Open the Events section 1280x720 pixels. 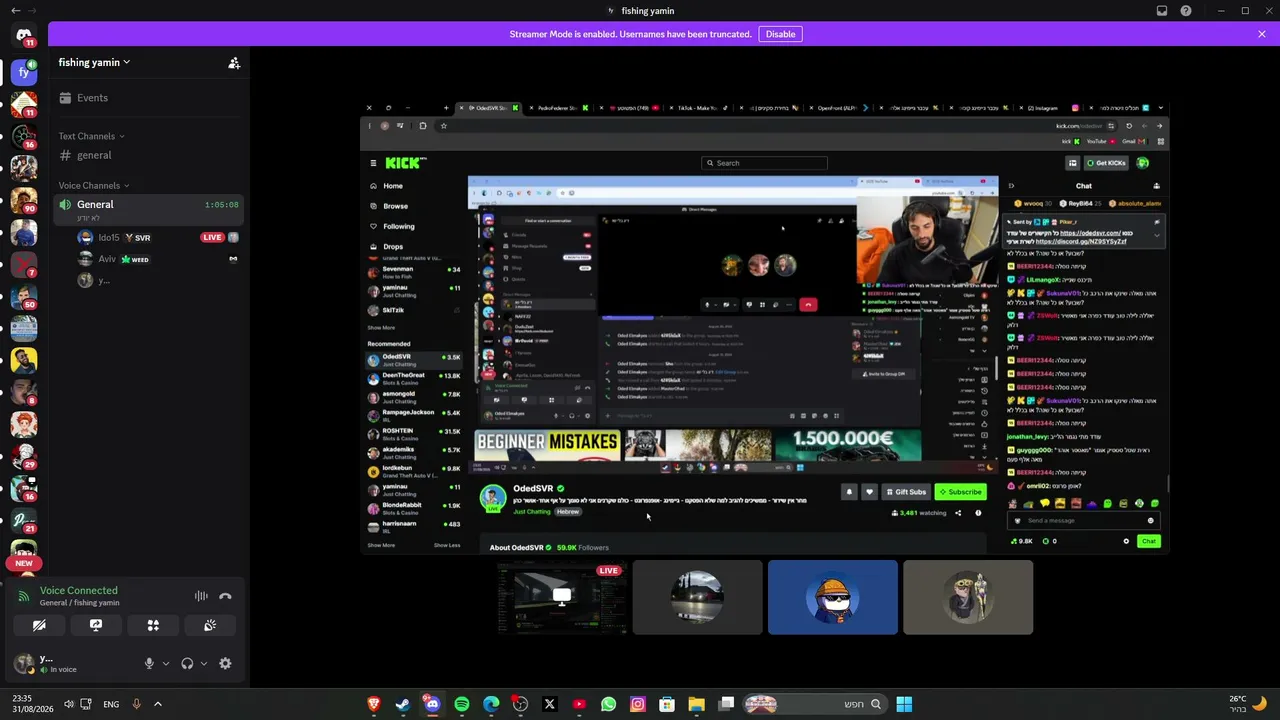coord(148,98)
